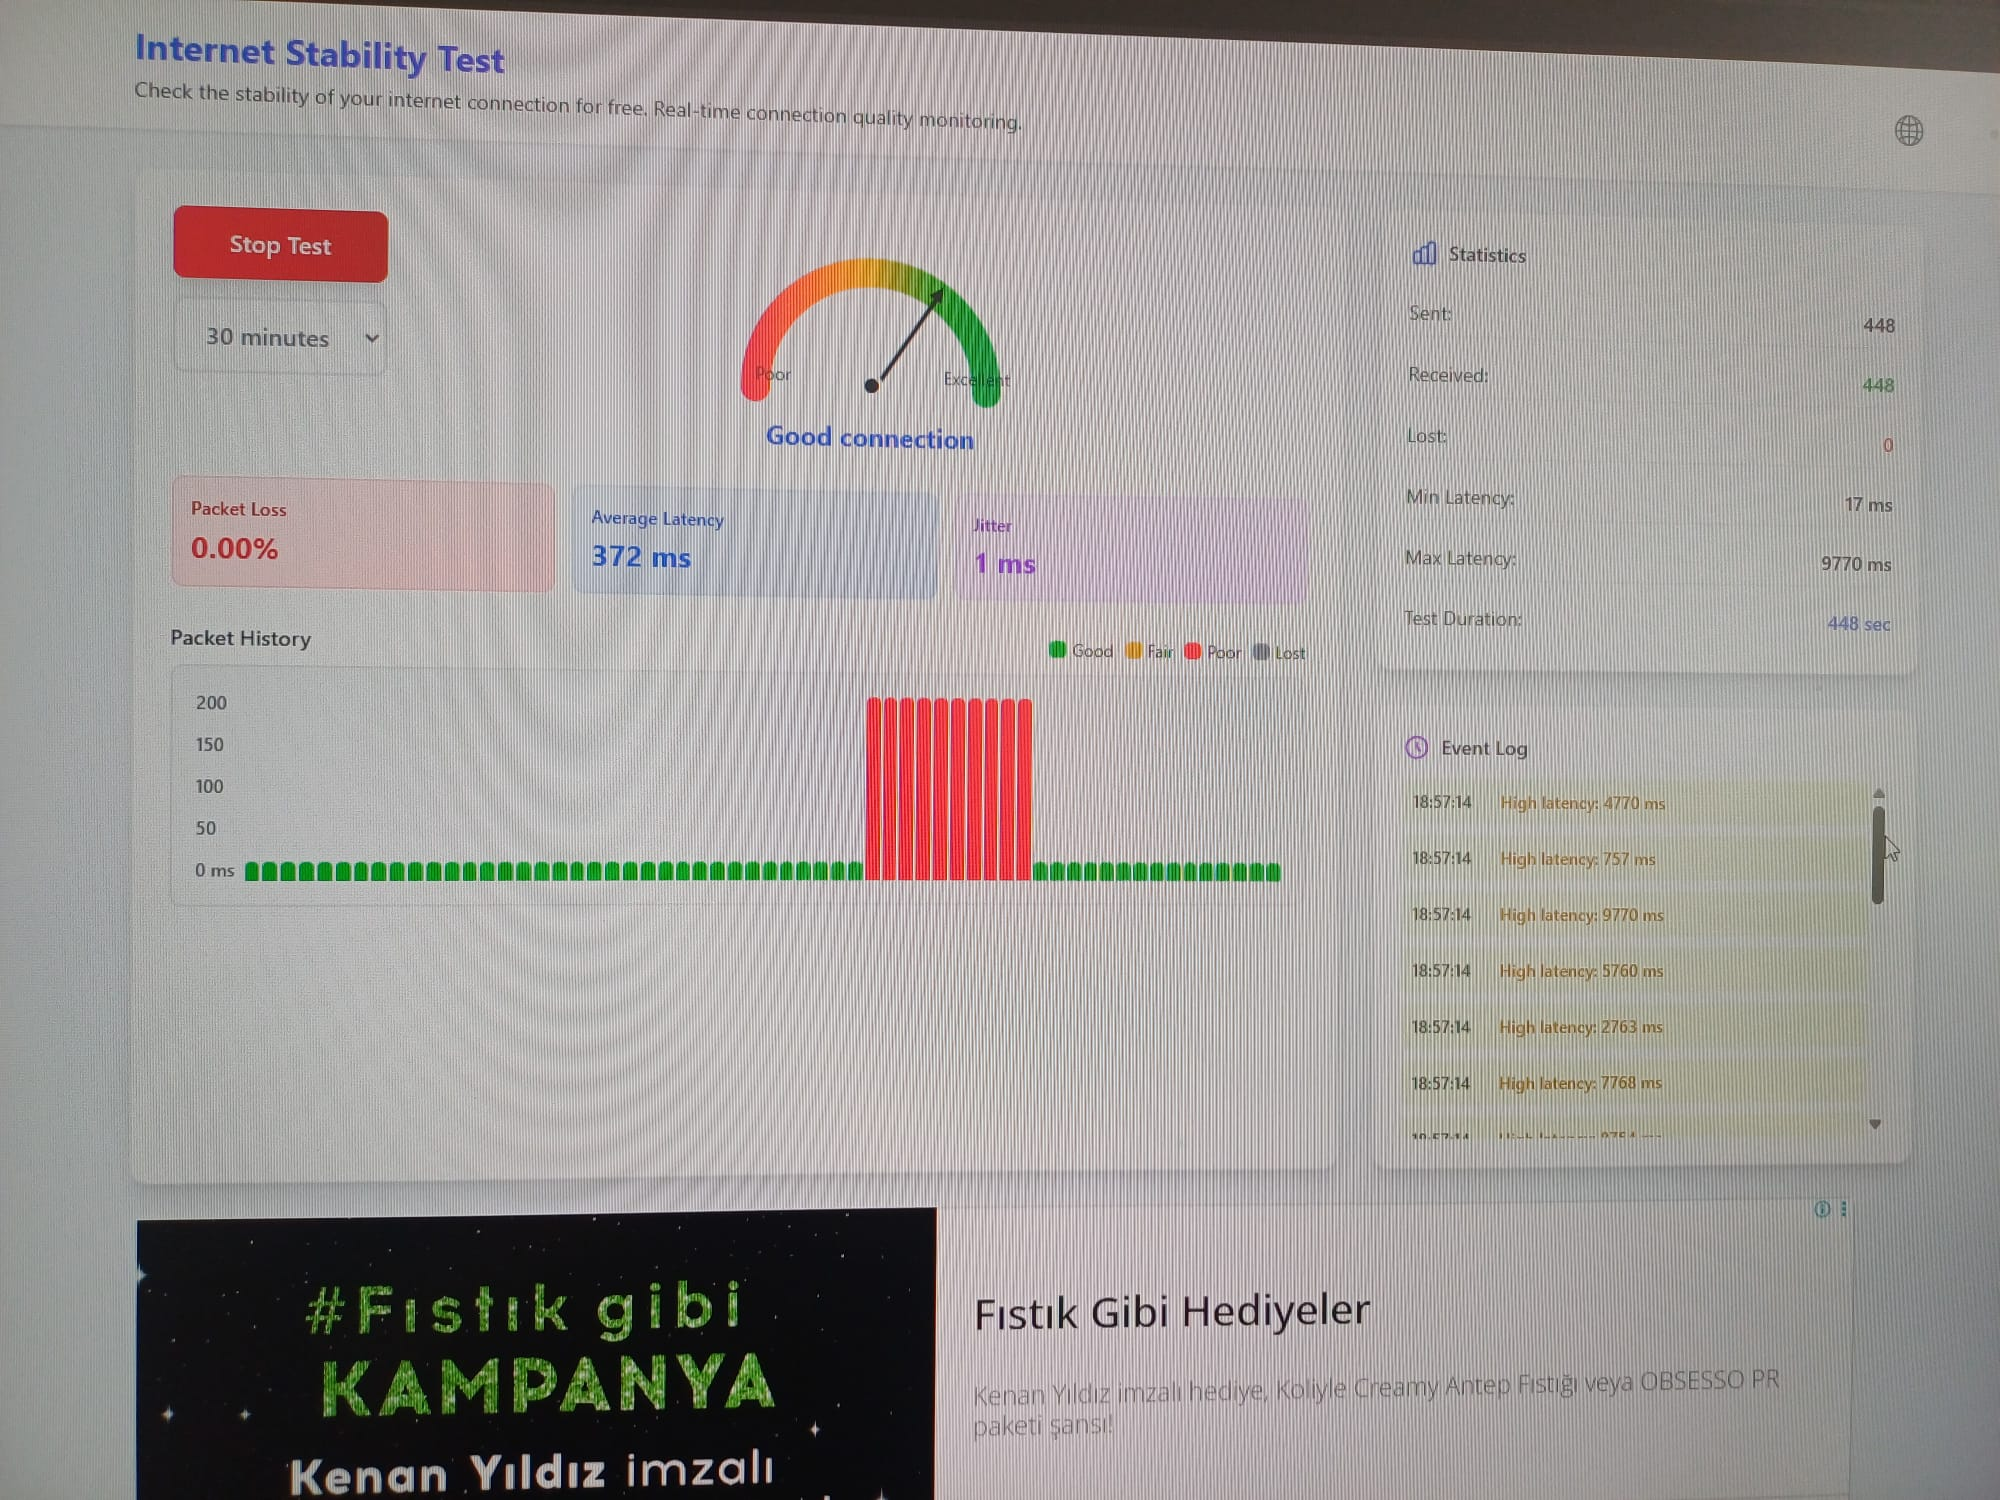Open the ad options three-dot menu
2000x1500 pixels.
(x=1843, y=1209)
